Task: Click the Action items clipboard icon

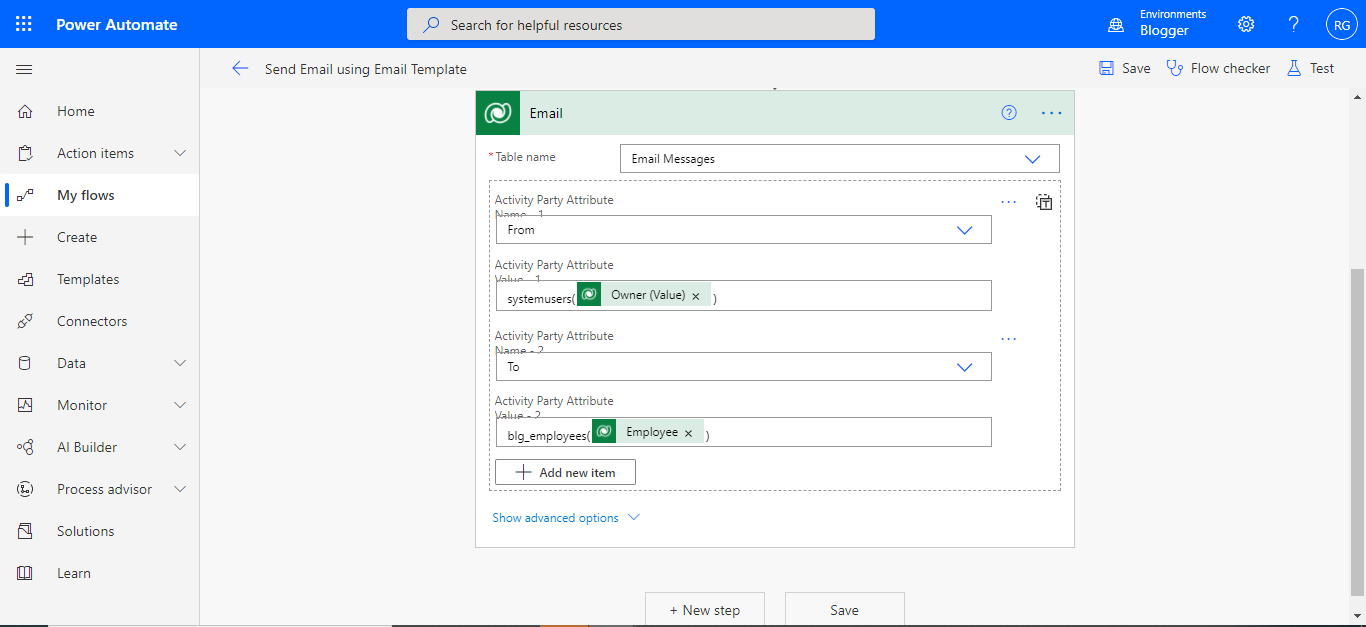Action: point(25,153)
